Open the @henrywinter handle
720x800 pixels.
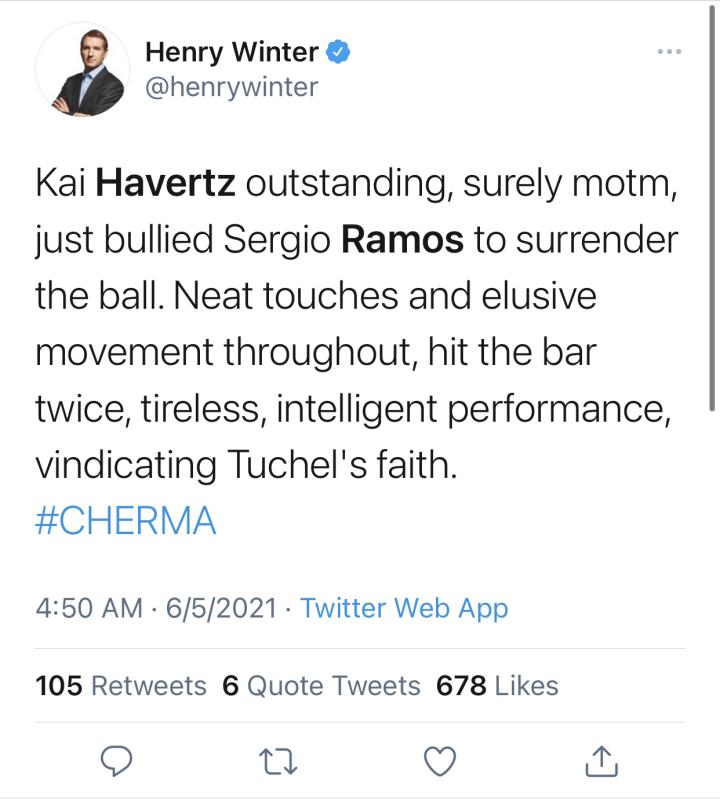click(232, 87)
